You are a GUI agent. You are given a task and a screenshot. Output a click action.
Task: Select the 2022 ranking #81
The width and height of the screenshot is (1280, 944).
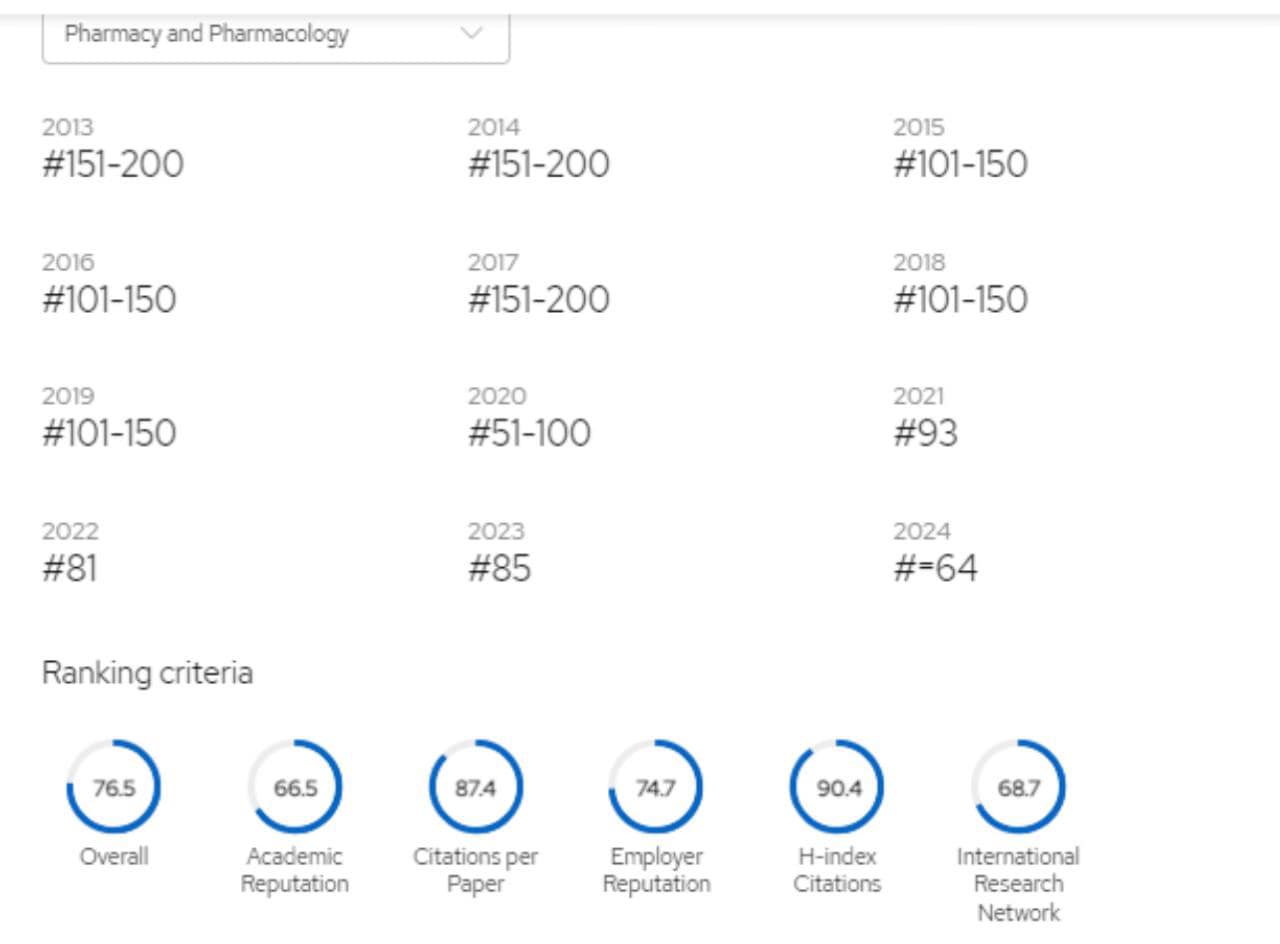70,568
